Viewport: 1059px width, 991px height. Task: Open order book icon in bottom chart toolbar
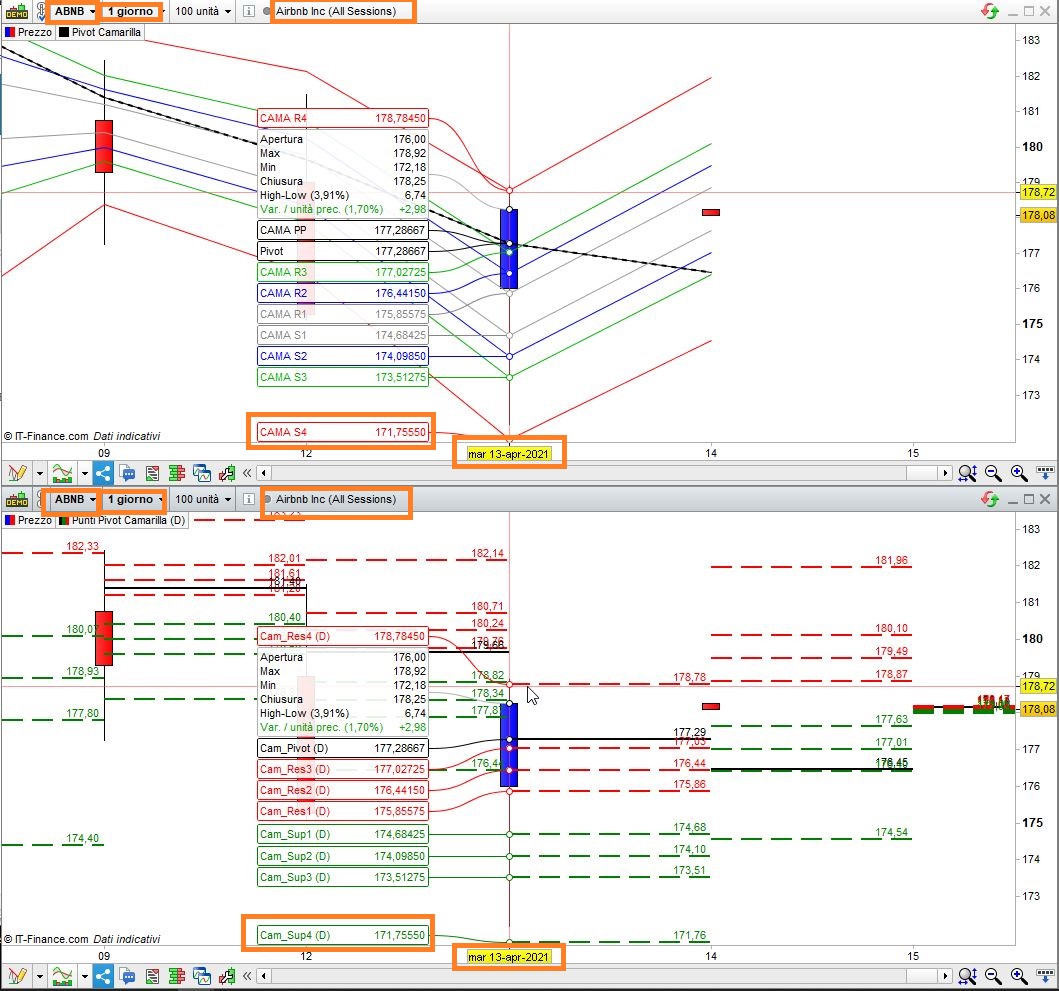point(177,975)
